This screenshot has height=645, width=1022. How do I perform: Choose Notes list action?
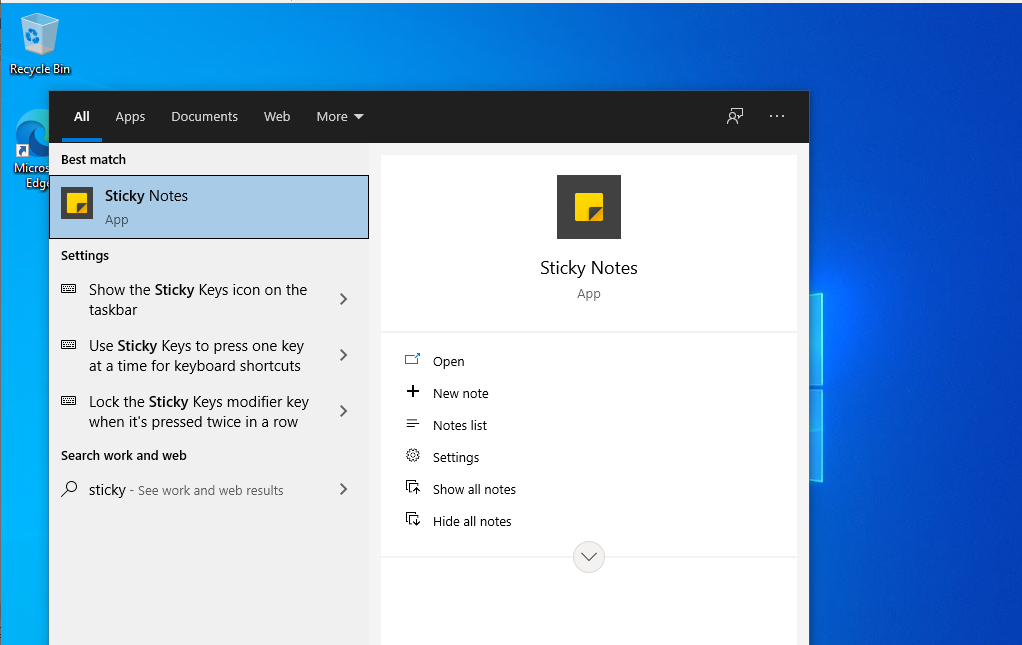pos(460,425)
